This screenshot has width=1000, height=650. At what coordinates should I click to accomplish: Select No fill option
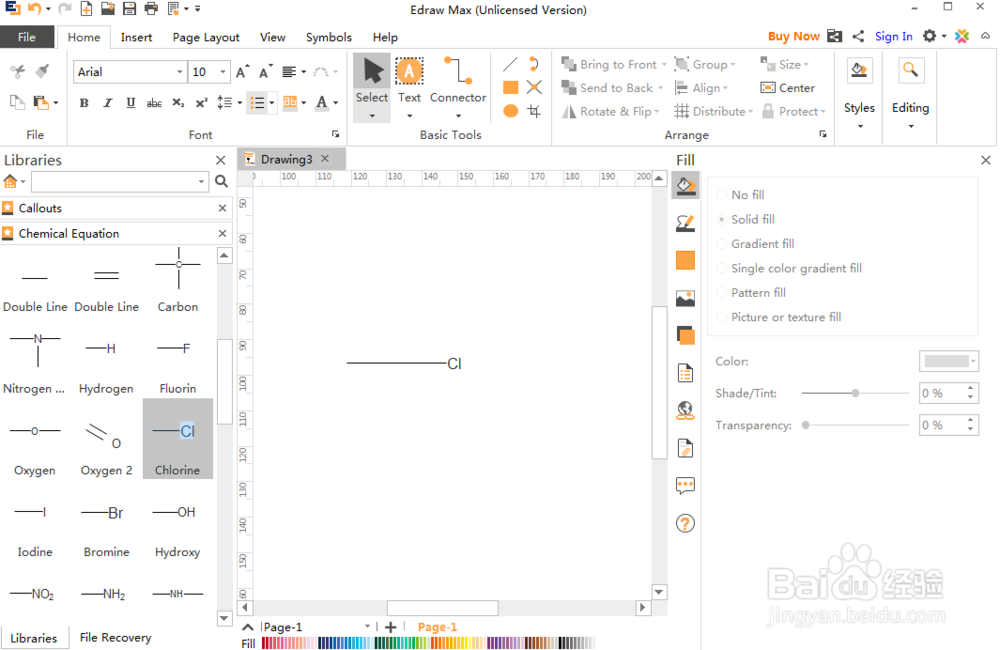(740, 195)
